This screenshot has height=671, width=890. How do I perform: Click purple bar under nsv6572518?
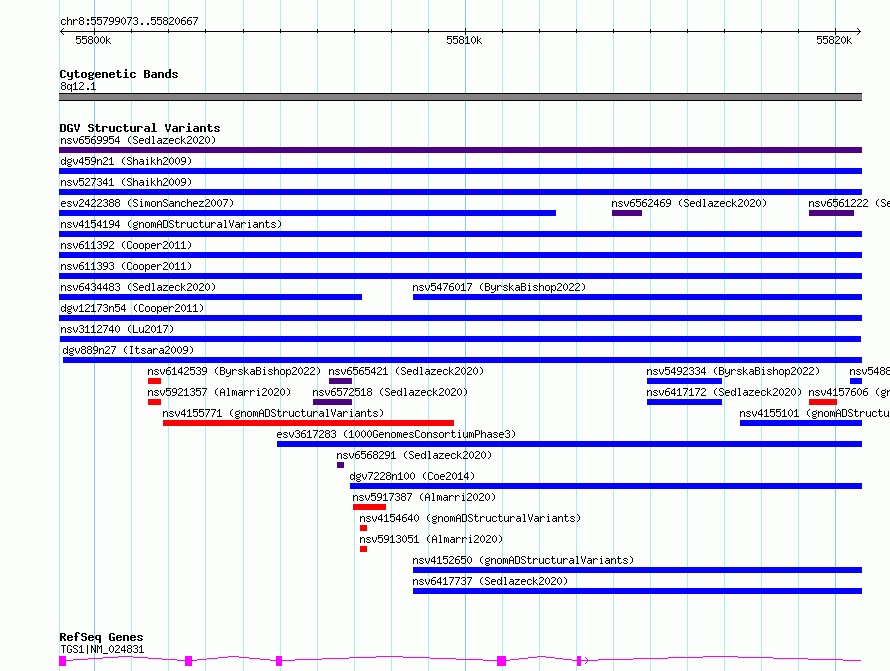(x=332, y=402)
